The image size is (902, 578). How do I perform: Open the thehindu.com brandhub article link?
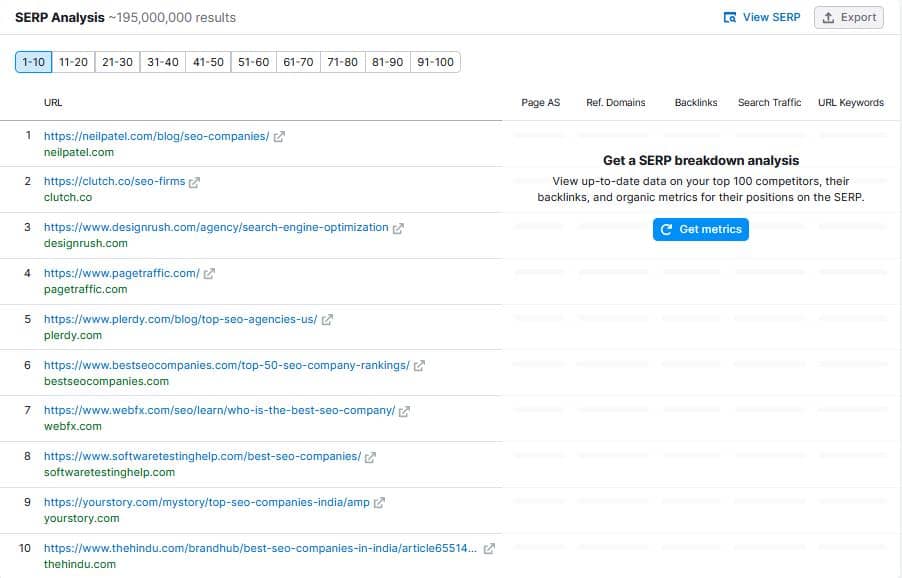[261, 548]
